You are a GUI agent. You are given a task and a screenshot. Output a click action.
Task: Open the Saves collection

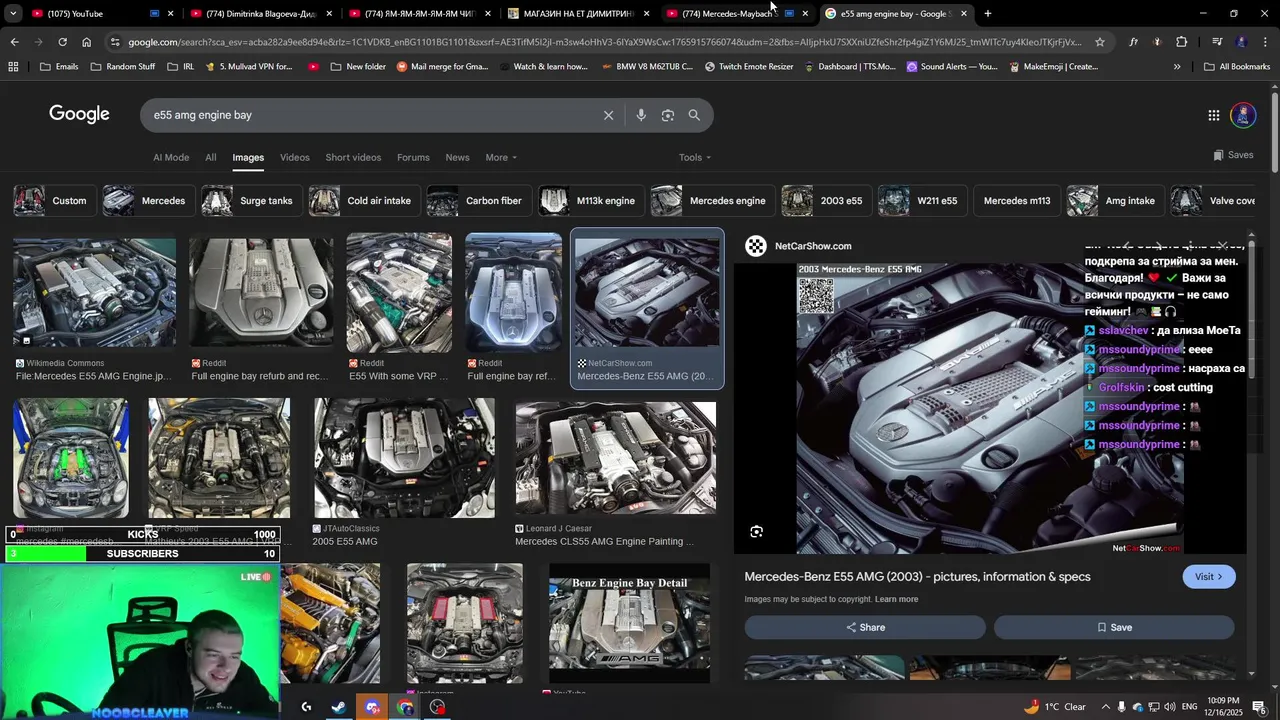1233,155
